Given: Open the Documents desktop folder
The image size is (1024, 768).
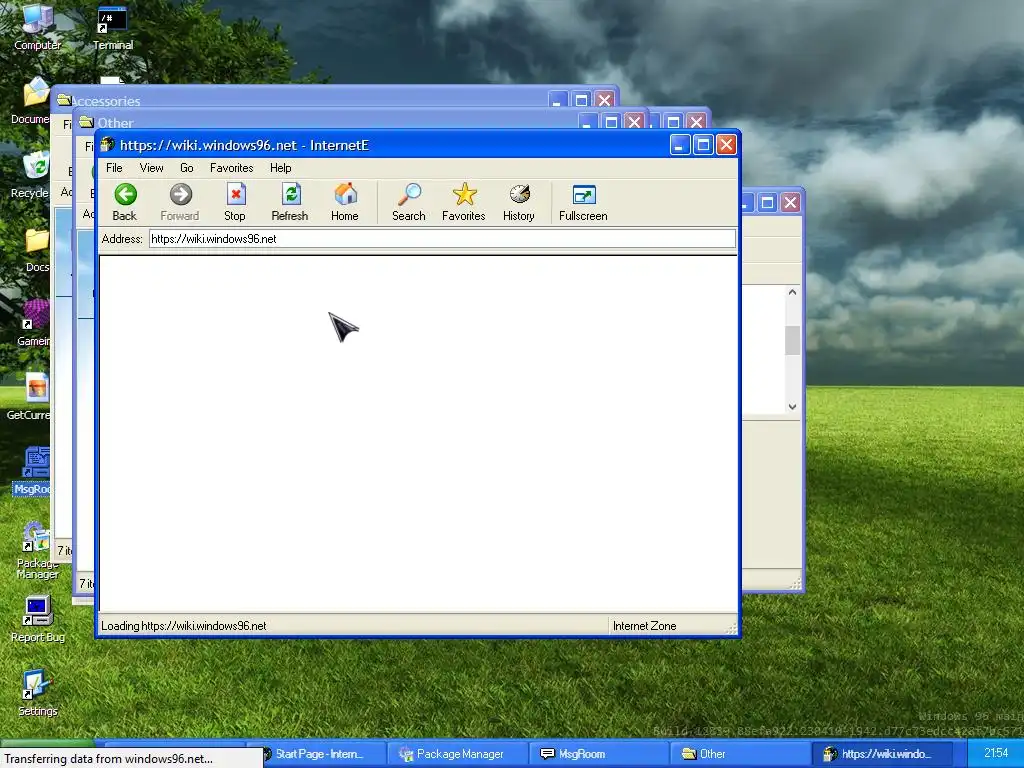Looking at the screenshot, I should pyautogui.click(x=31, y=101).
